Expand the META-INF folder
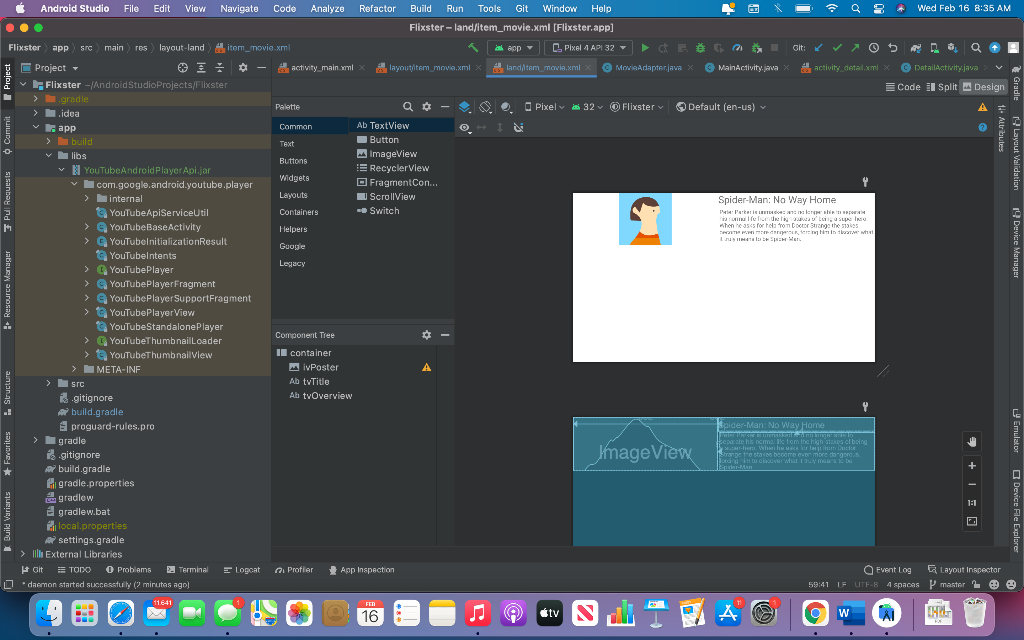 74,370
